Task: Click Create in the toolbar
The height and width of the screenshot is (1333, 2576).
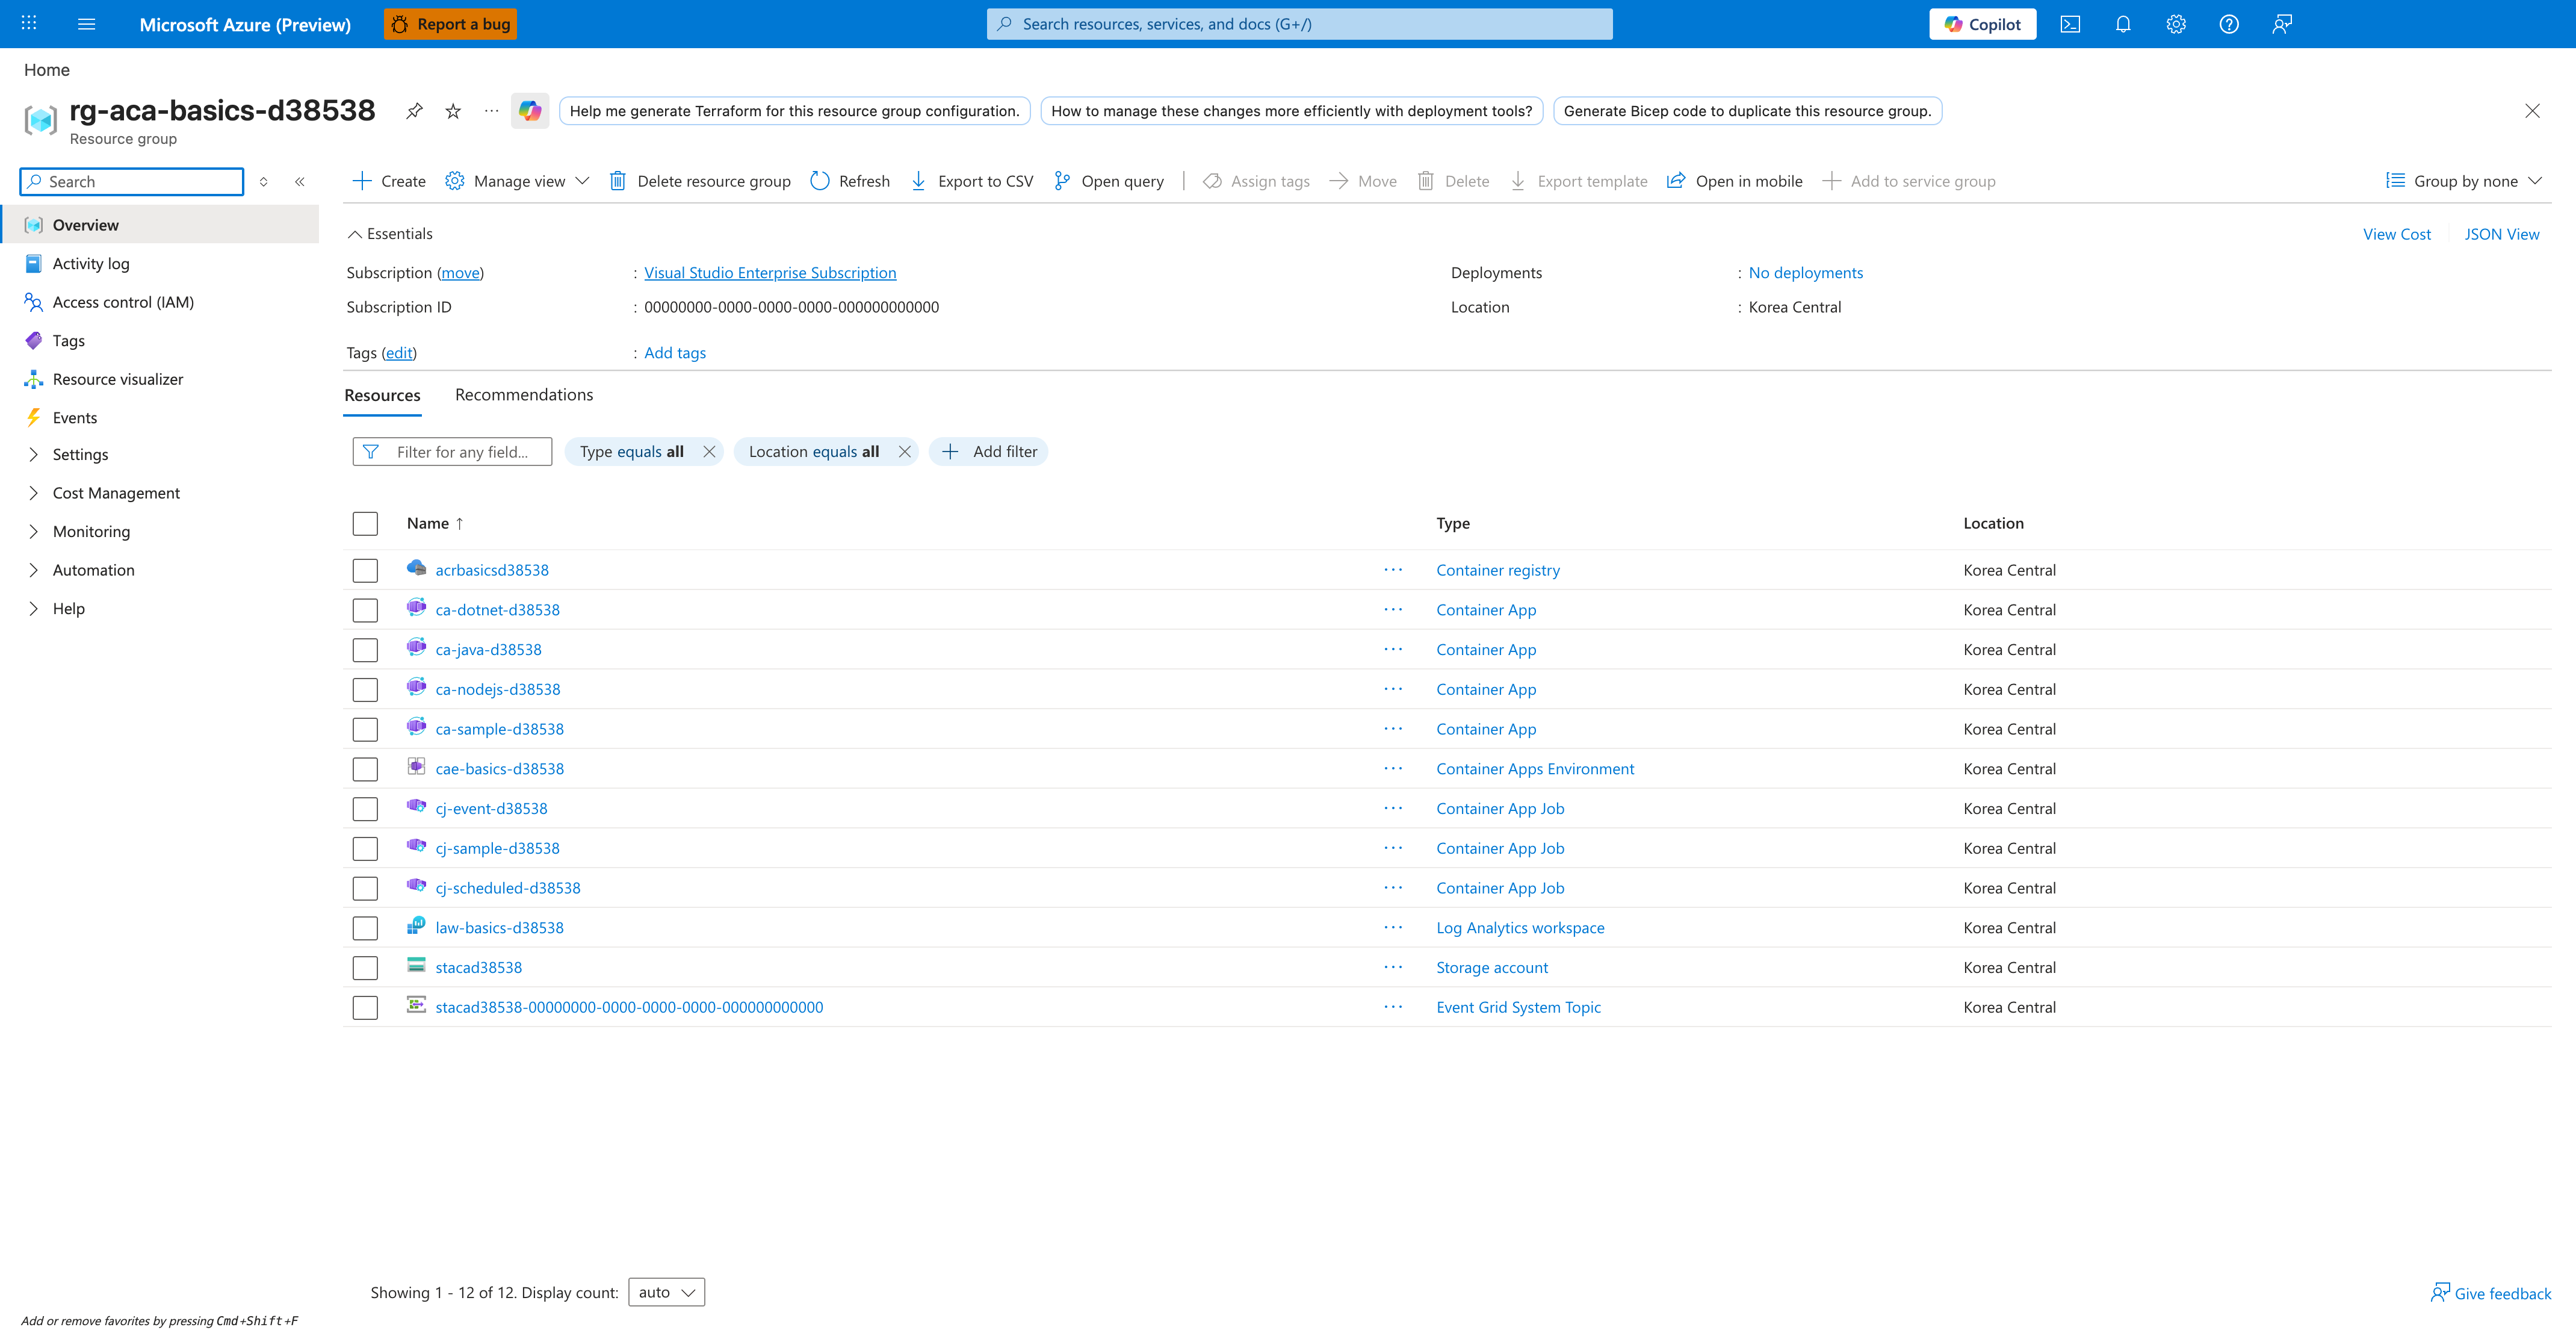Action: (389, 181)
